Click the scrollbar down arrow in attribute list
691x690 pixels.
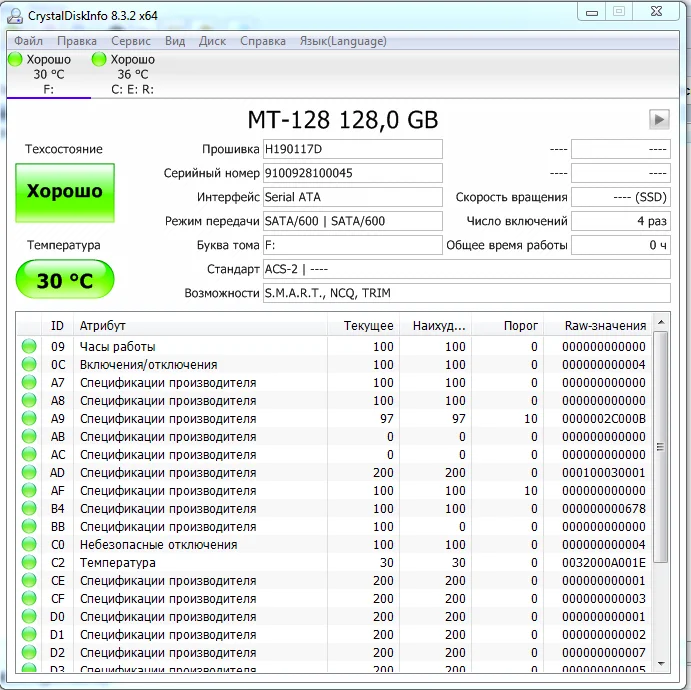pyautogui.click(x=661, y=664)
